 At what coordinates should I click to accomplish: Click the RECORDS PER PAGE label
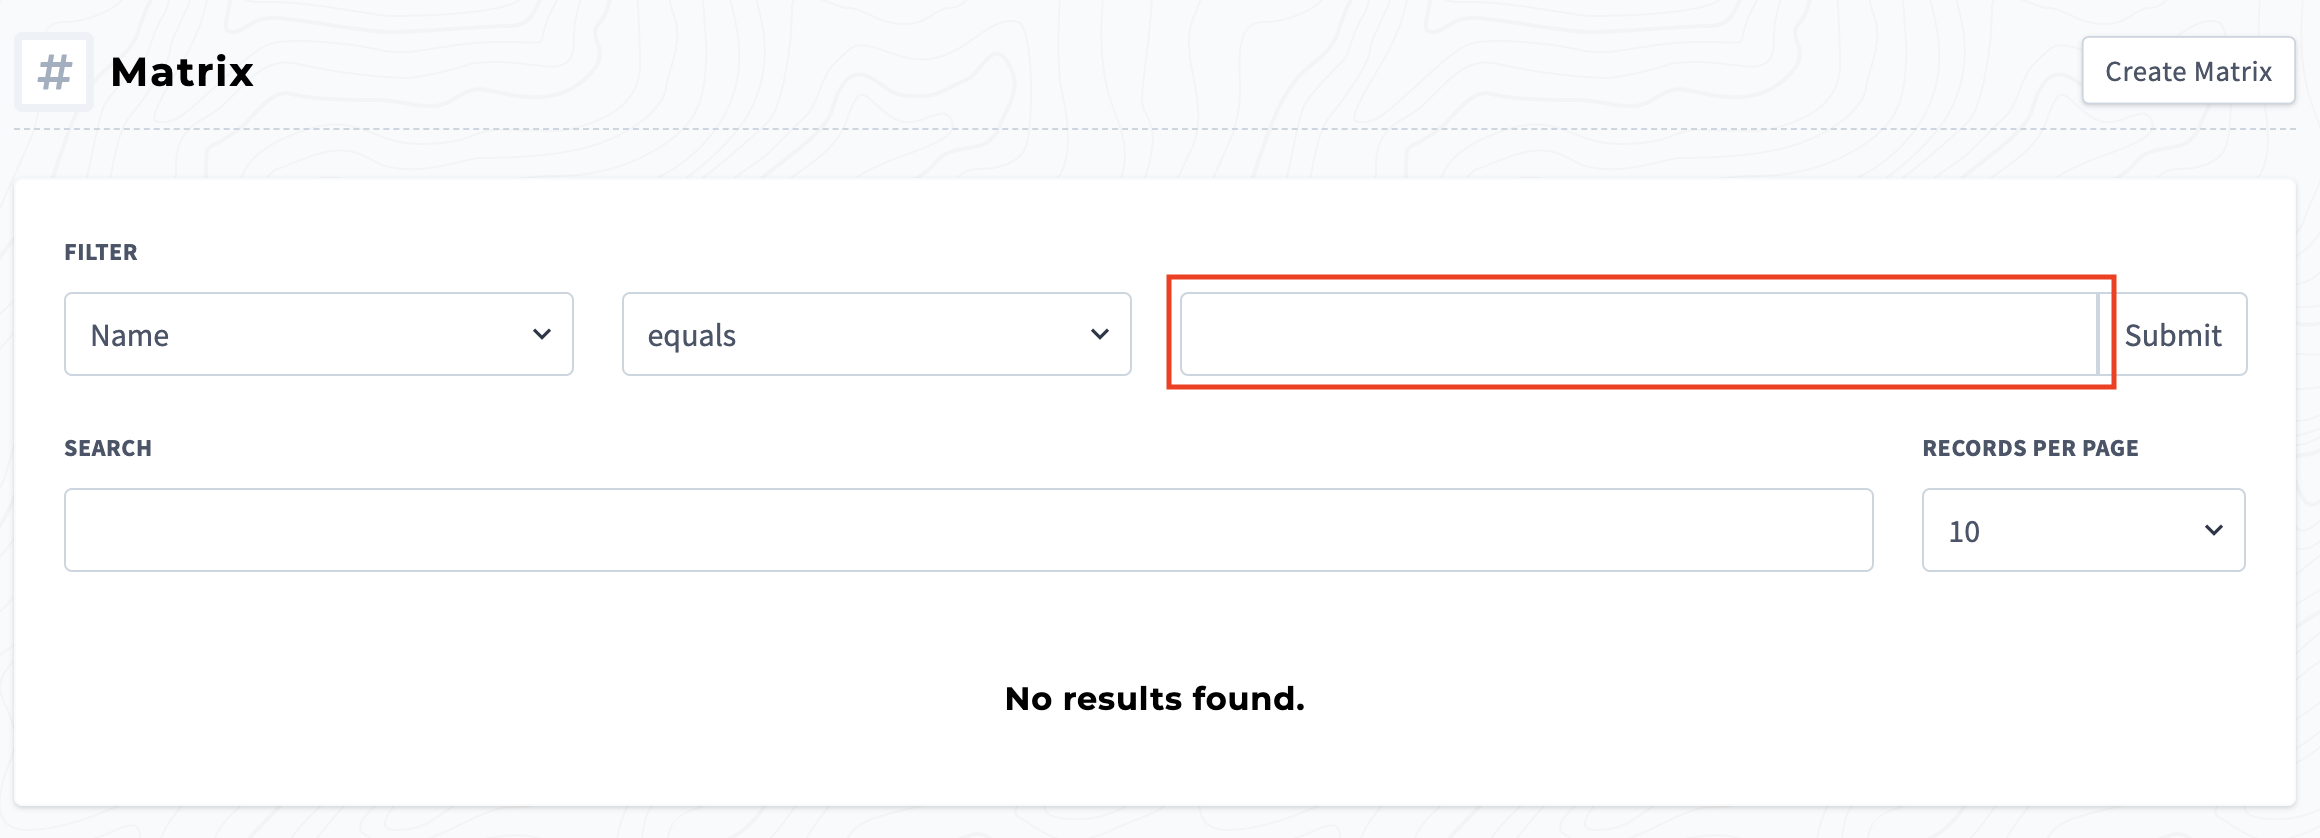2029,448
